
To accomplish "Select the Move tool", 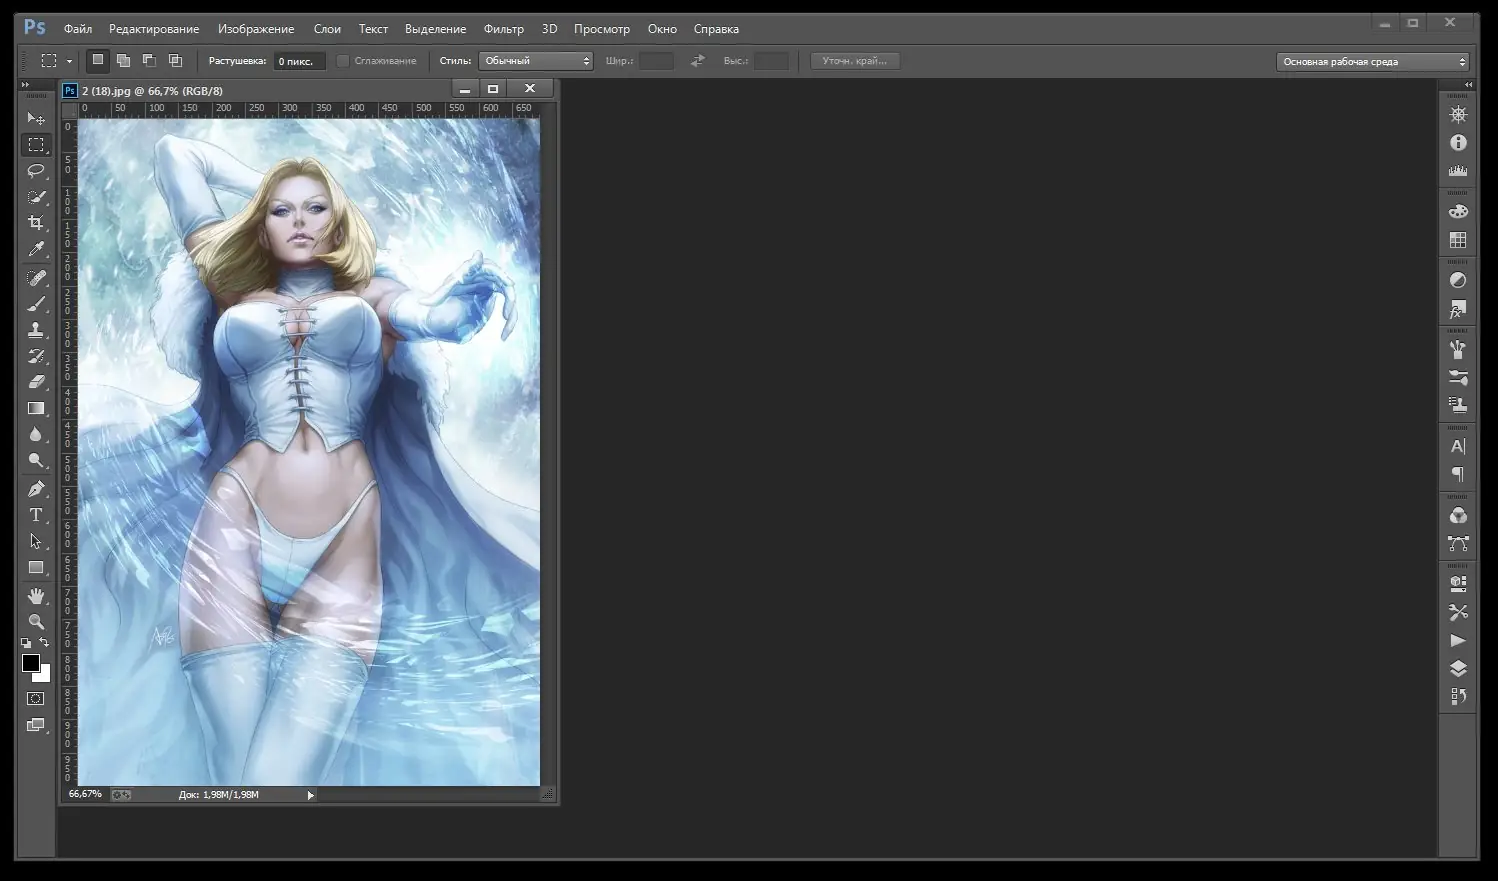I will pos(37,118).
